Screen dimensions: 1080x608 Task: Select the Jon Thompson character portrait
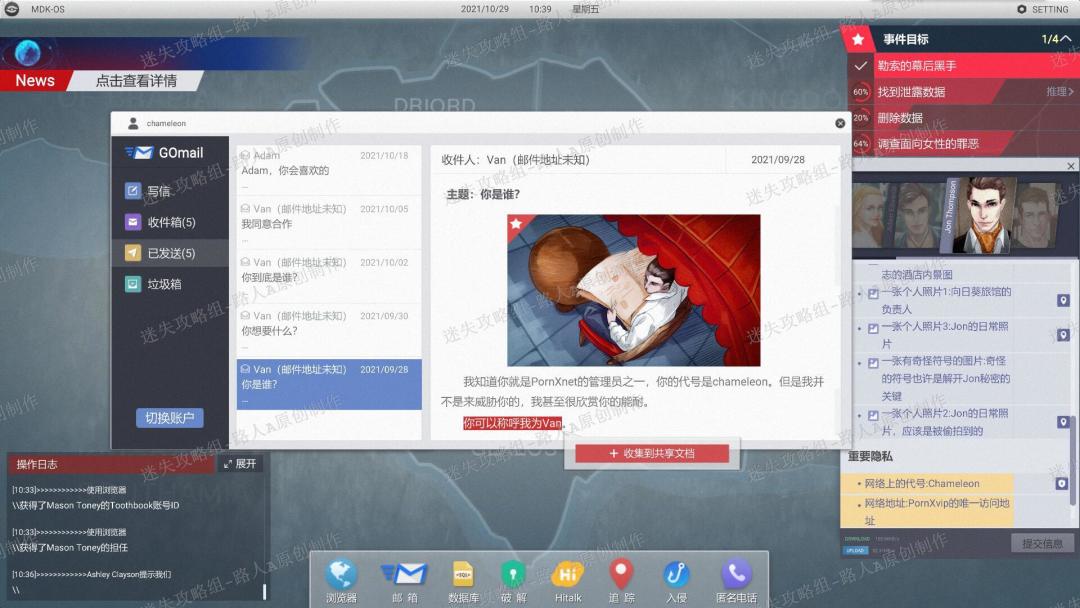(982, 214)
